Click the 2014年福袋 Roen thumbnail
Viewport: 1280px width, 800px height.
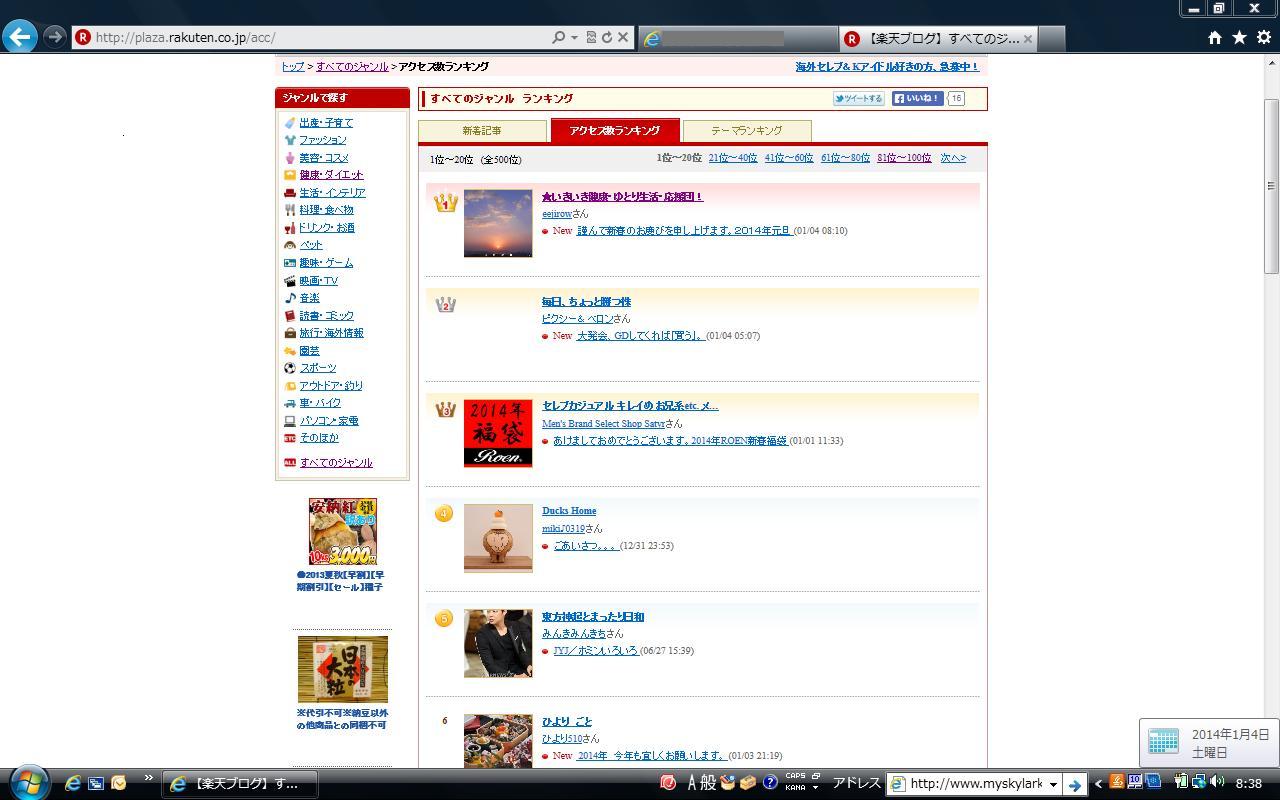click(498, 433)
